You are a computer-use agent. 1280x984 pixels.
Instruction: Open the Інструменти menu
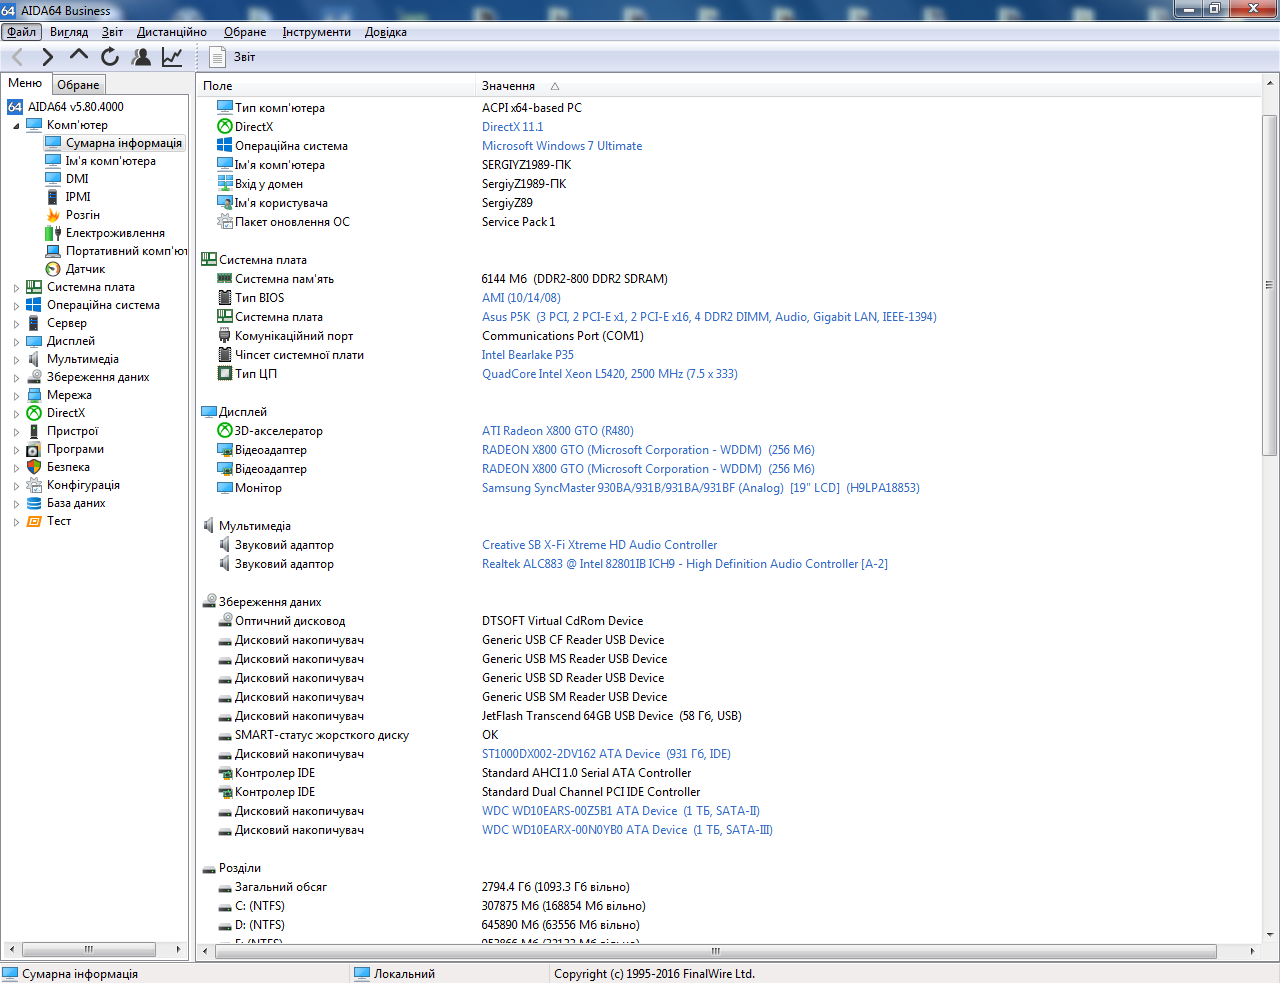pos(316,32)
